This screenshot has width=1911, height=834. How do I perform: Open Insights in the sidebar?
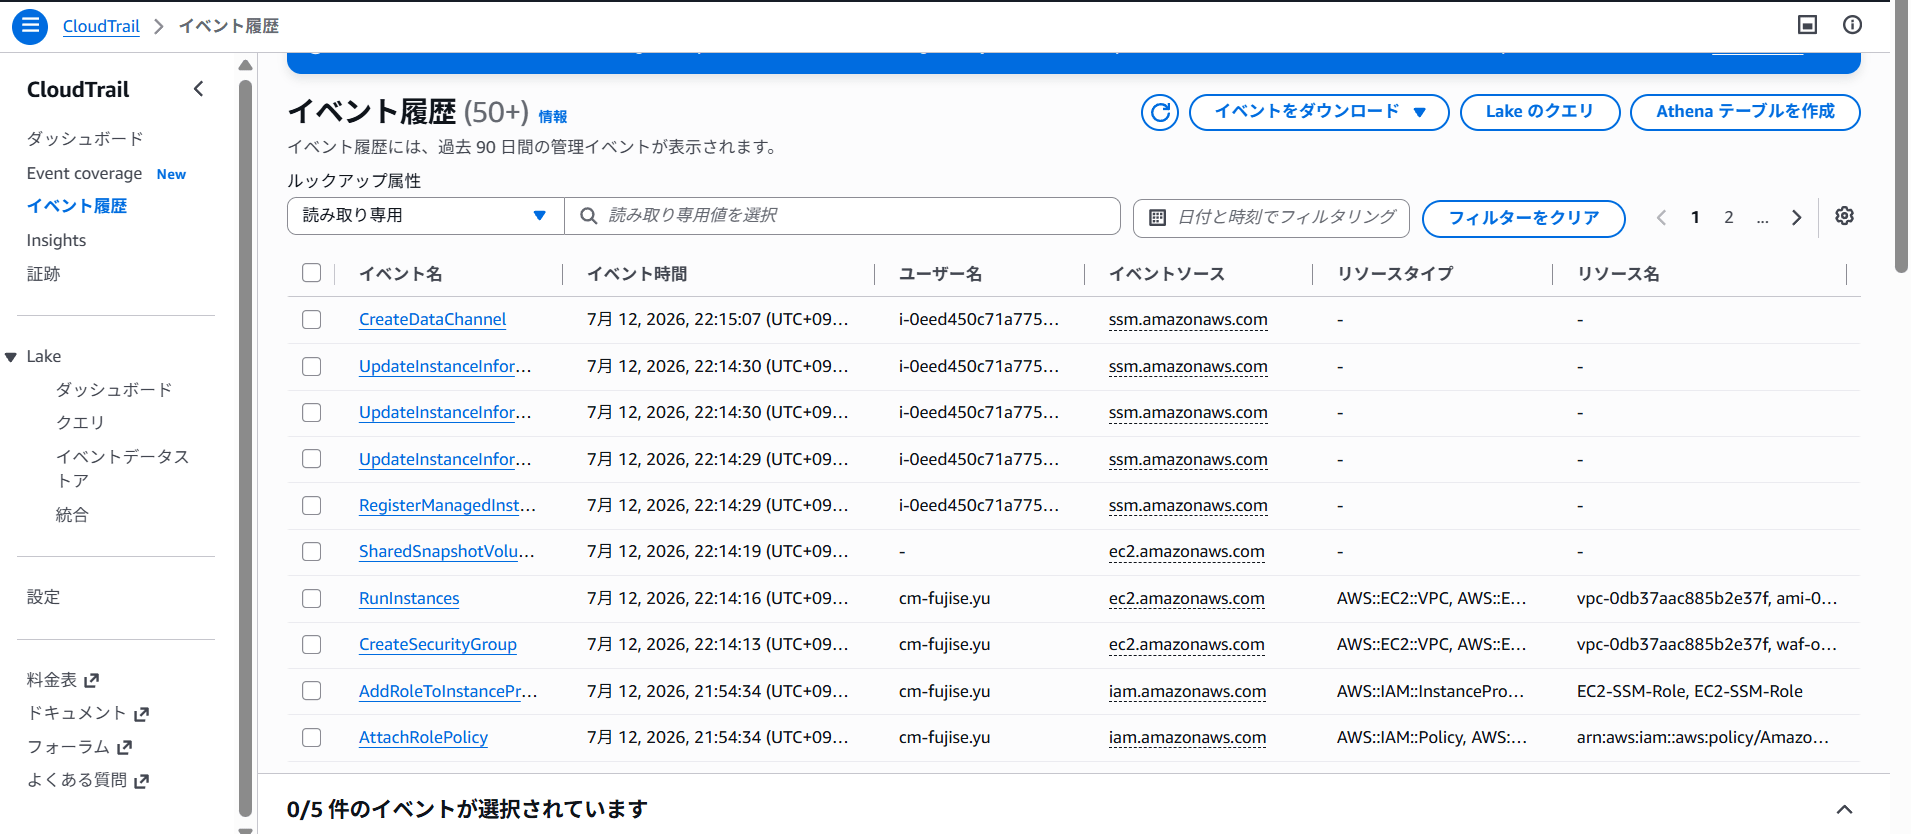(56, 240)
